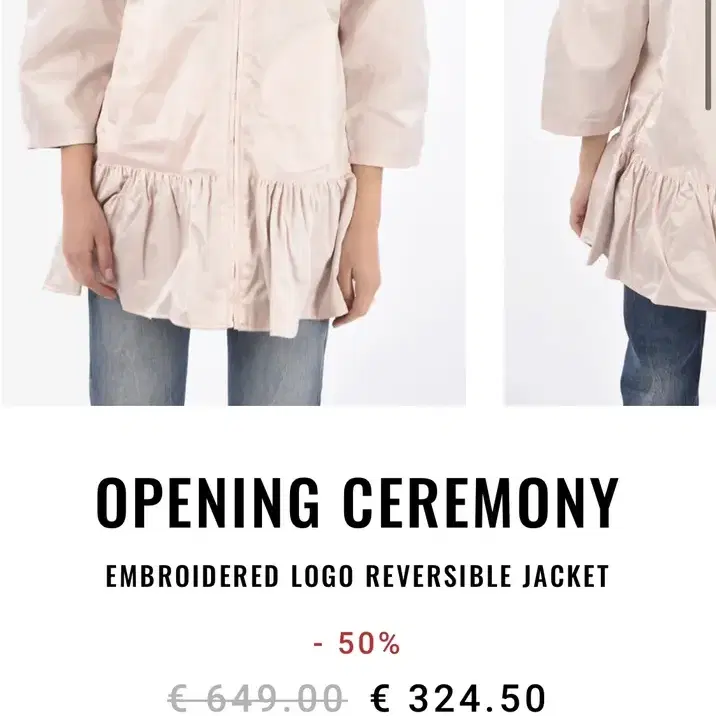The height and width of the screenshot is (716, 716).
Task: Open the side-view jacket product photo
Action: pos(610,202)
